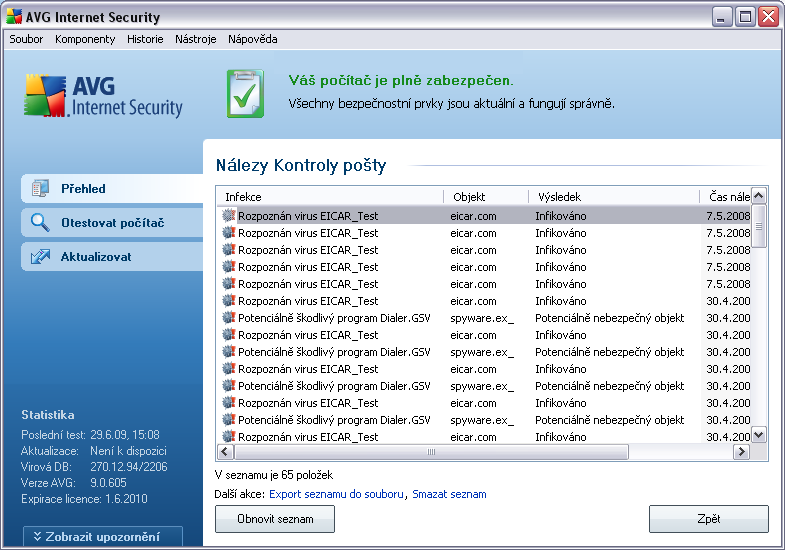The width and height of the screenshot is (785, 550).
Task: Click the horizontal scrollbar left arrow
Action: pyautogui.click(x=225, y=452)
